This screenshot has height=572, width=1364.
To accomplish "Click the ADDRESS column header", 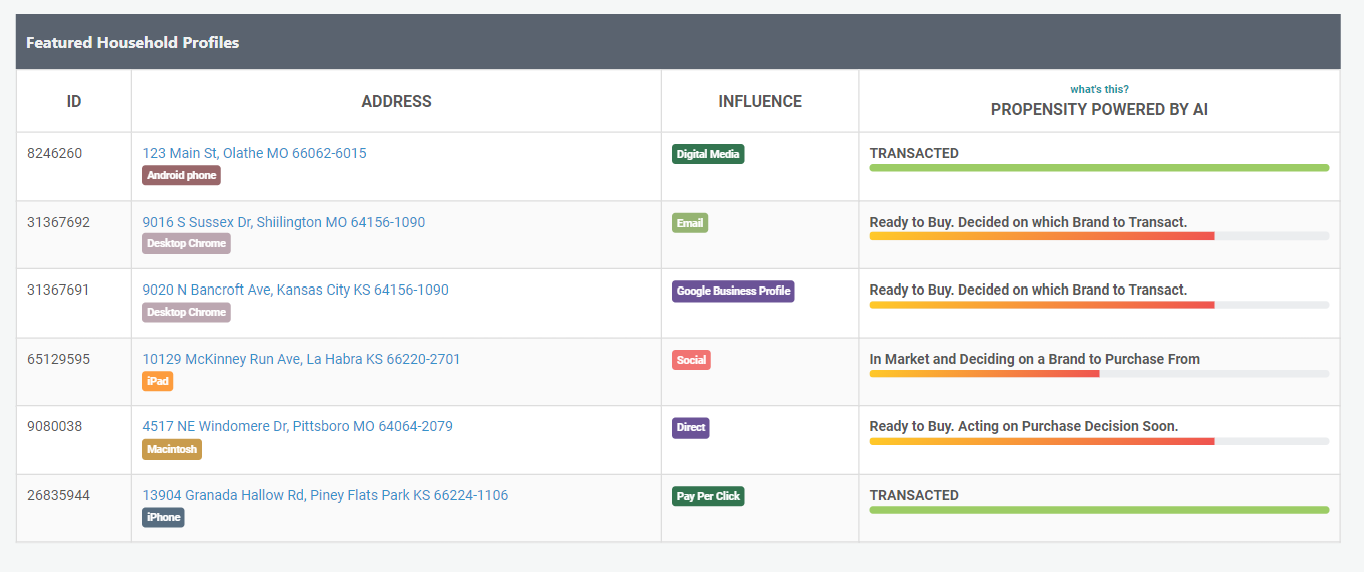I will point(396,101).
